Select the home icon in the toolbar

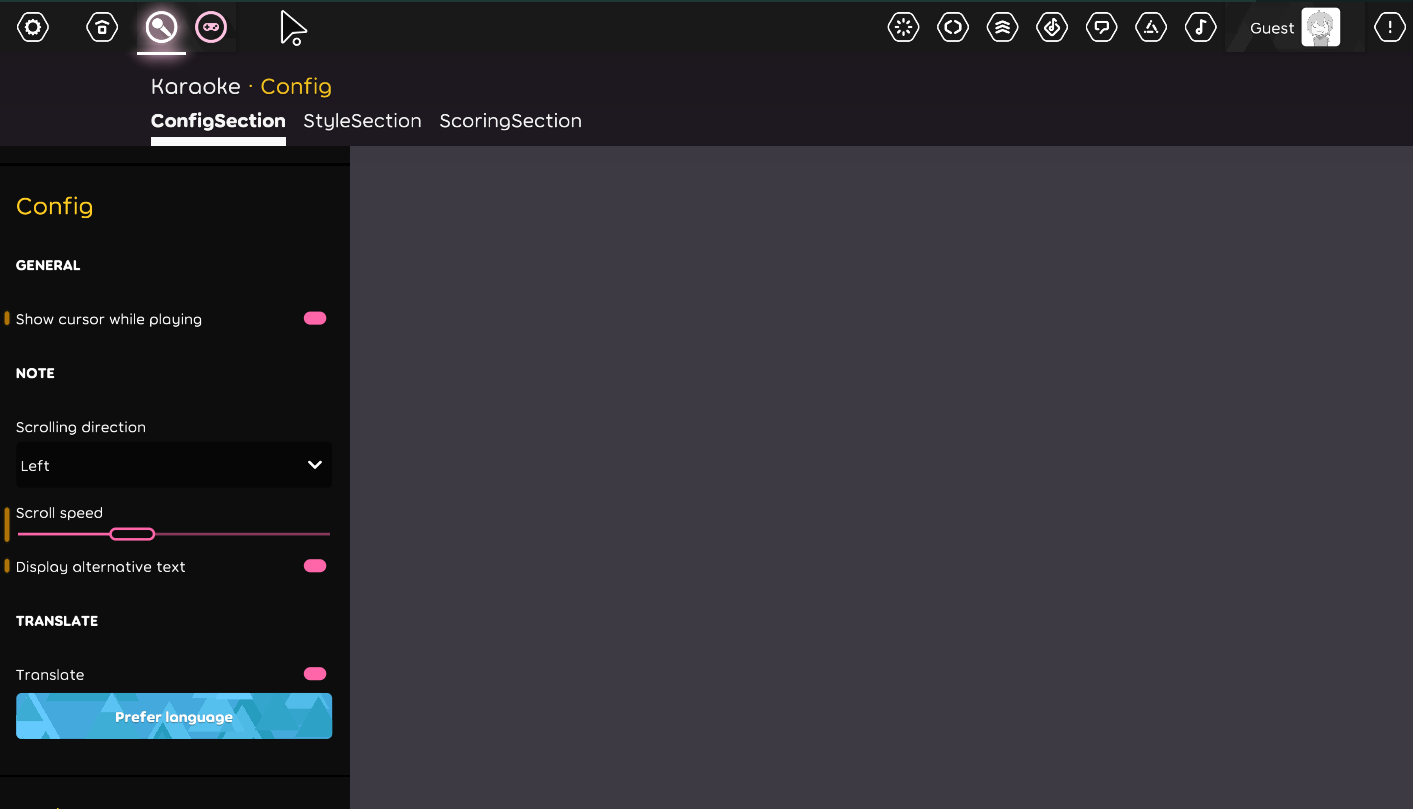[101, 27]
